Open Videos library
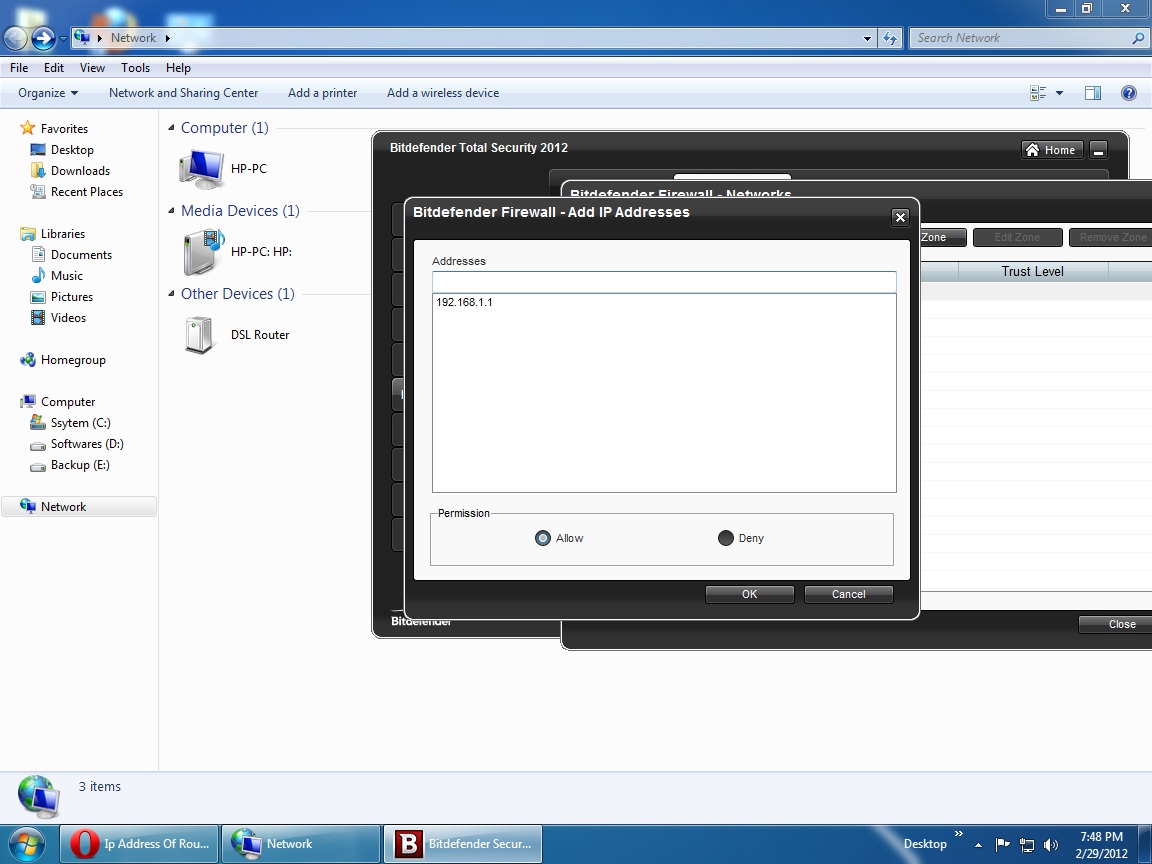This screenshot has width=1152, height=864. tap(68, 318)
